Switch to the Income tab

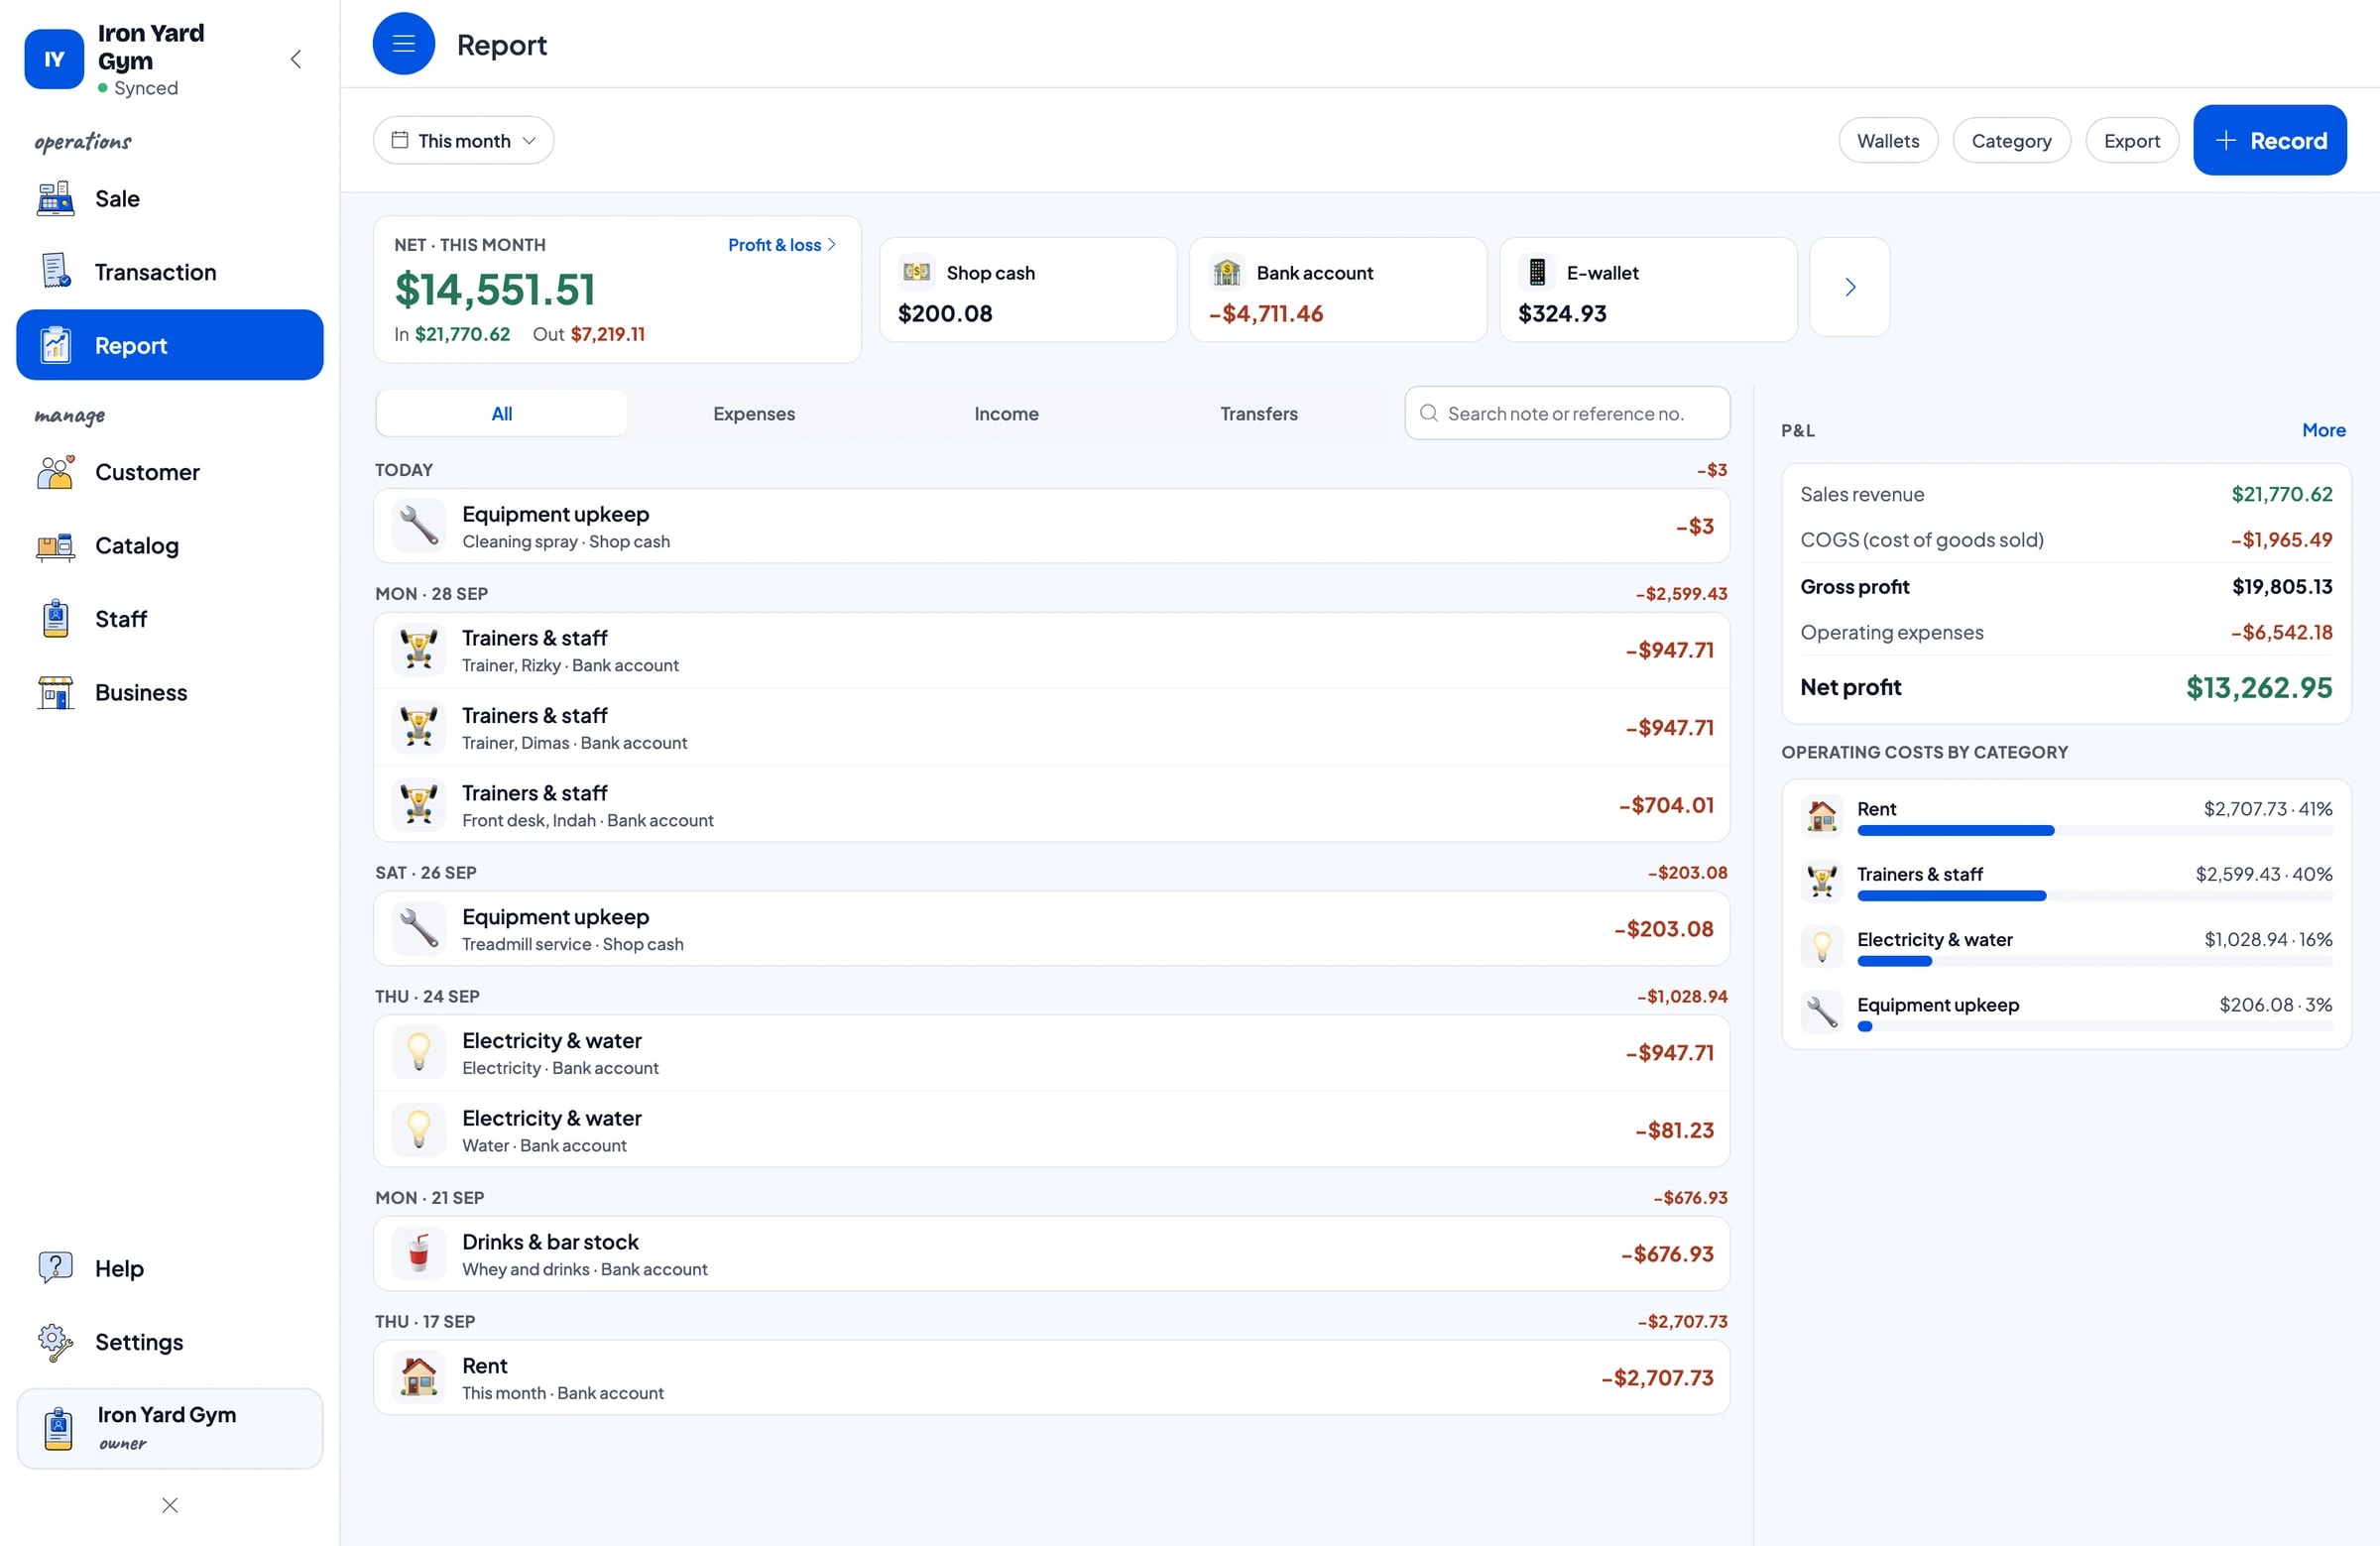coord(1005,413)
